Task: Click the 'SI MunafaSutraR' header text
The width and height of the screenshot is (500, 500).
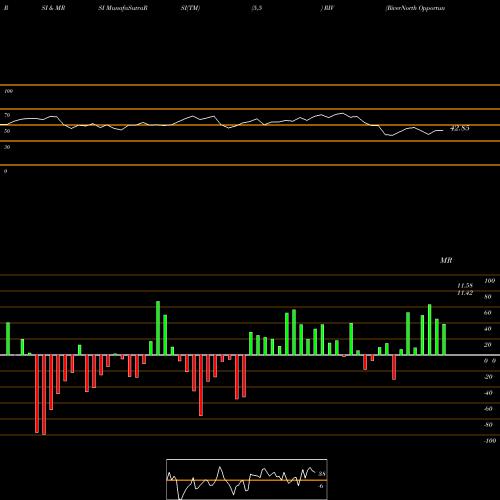Action: click(123, 8)
